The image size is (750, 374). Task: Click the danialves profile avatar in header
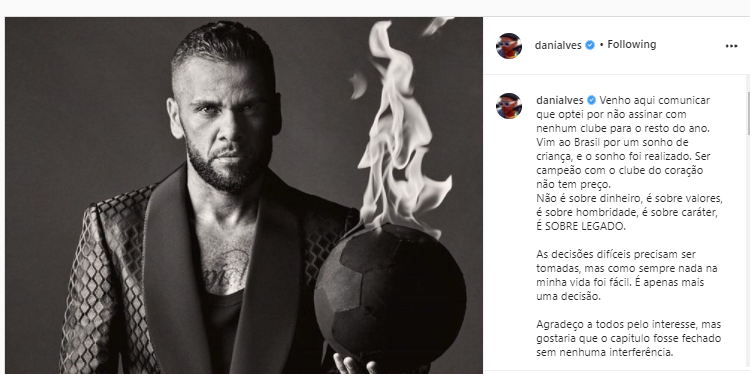508,46
